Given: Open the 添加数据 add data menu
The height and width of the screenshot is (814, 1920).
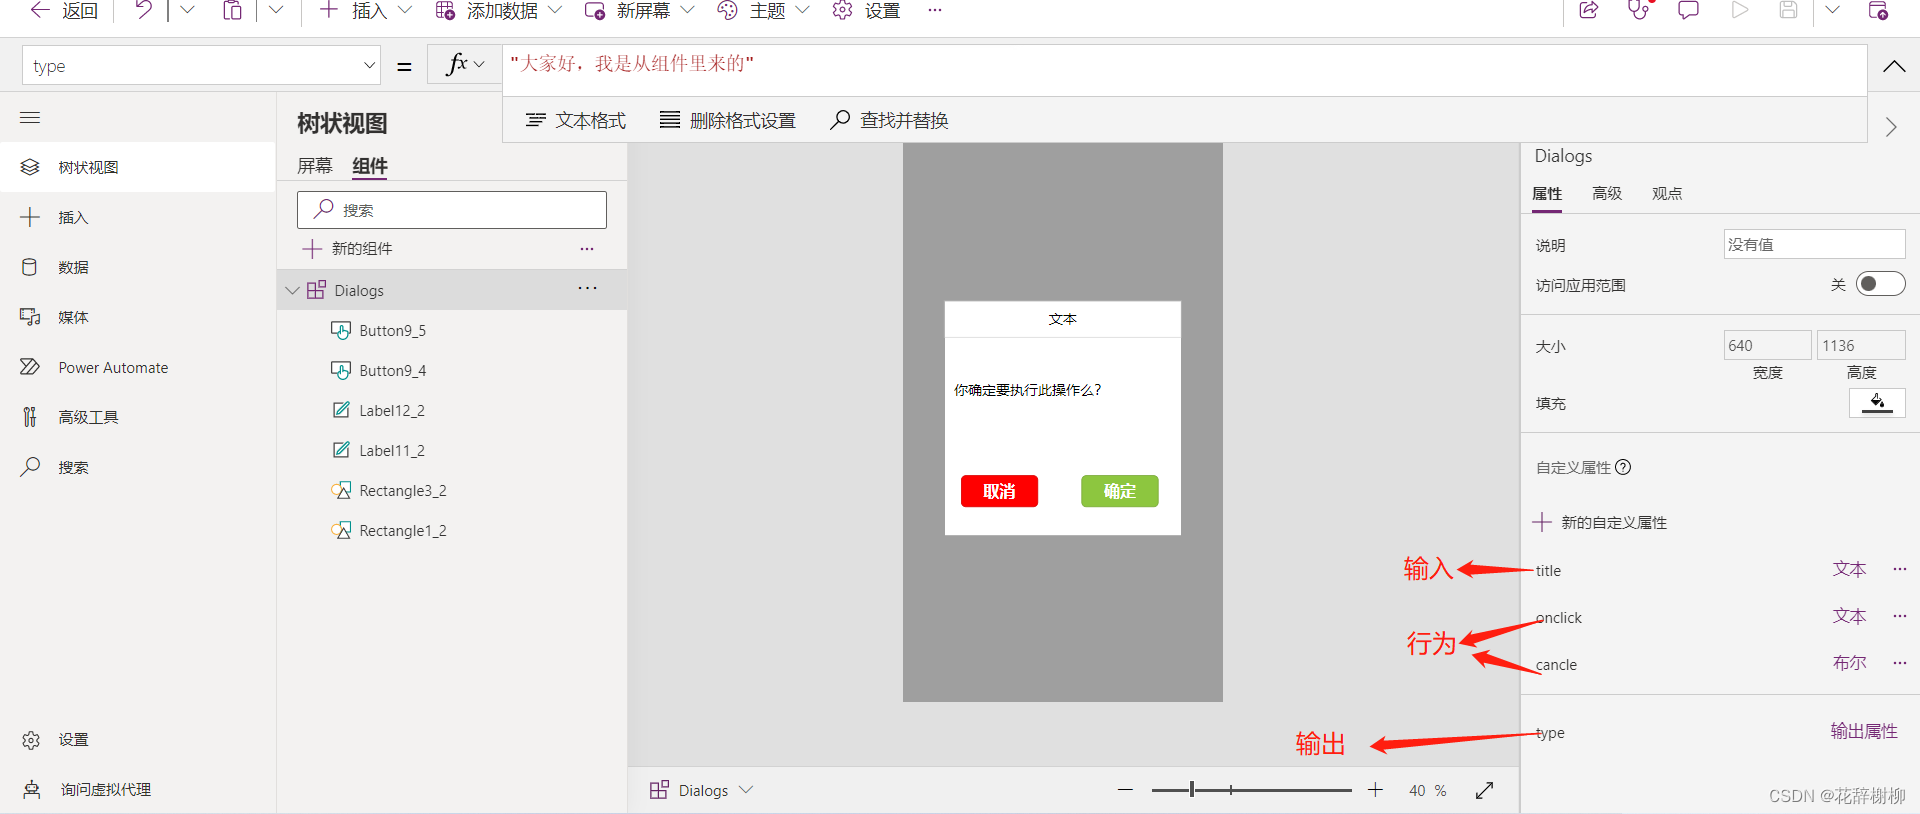Looking at the screenshot, I should pyautogui.click(x=498, y=10).
